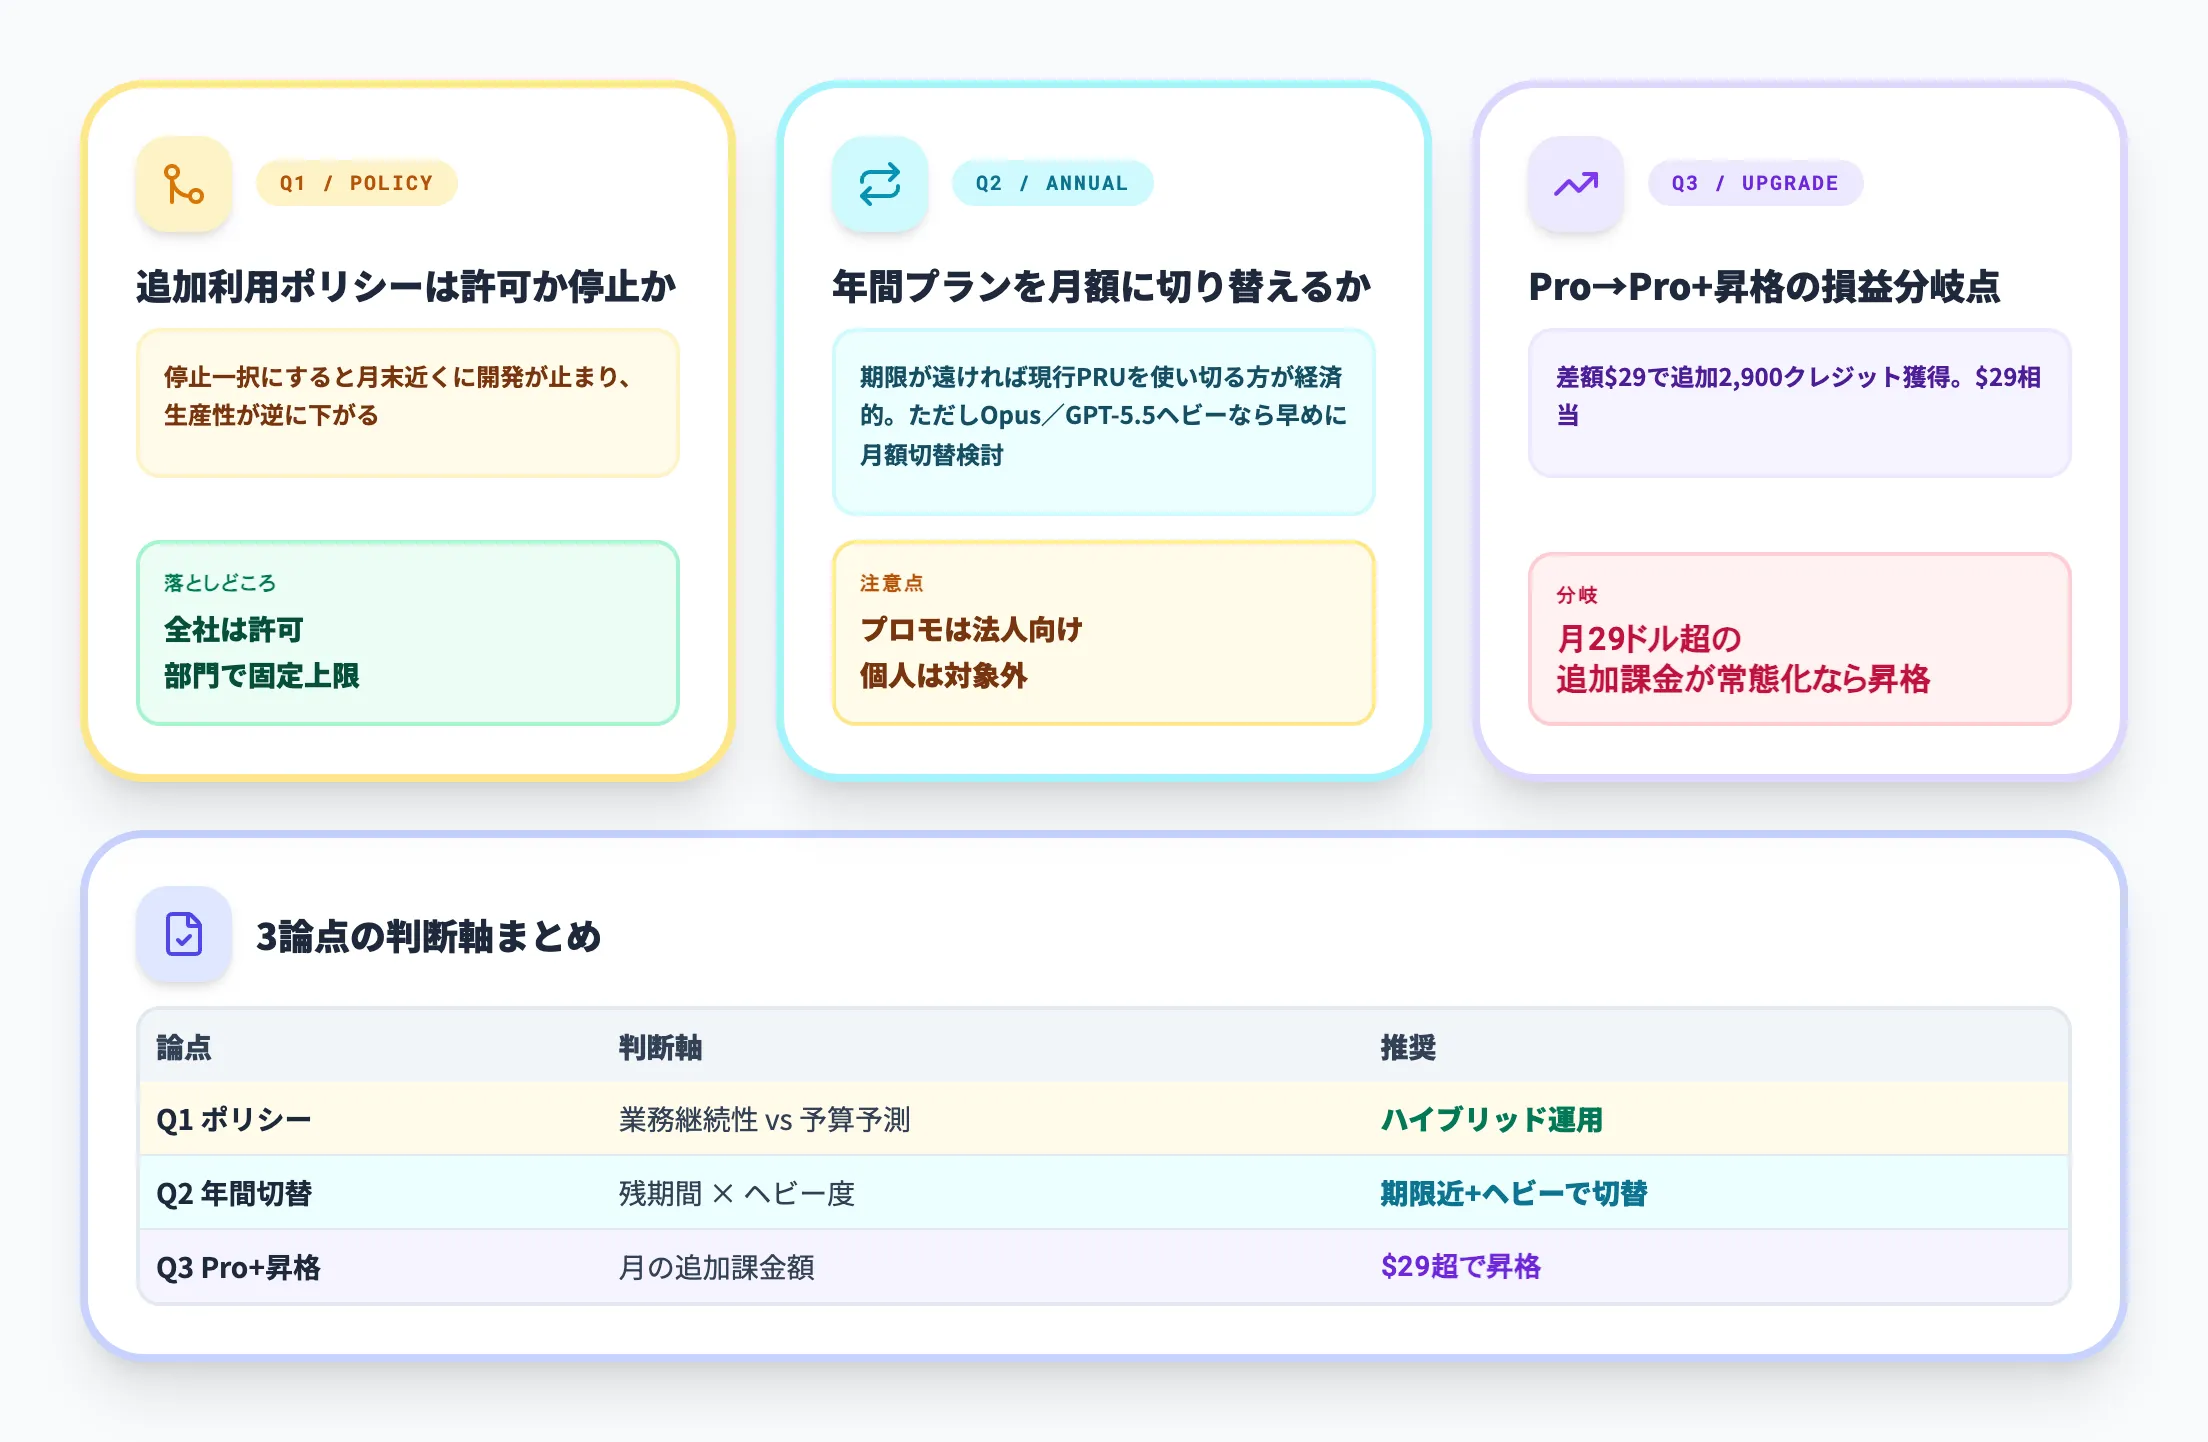Select the Q1 / POLICY badge
Viewport: 2208px width, 1442px height.
(x=357, y=183)
